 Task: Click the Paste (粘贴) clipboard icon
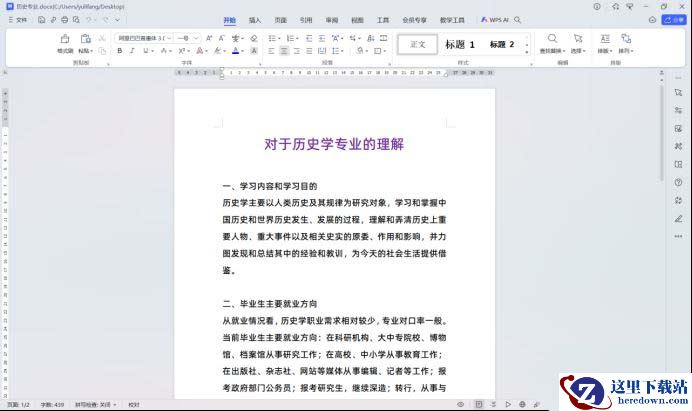click(86, 39)
